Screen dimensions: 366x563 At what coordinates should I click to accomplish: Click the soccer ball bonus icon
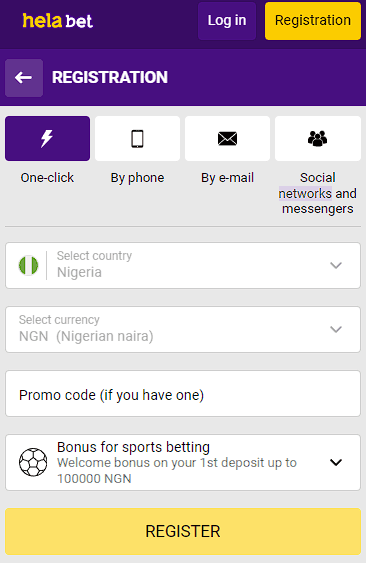(x=33, y=462)
